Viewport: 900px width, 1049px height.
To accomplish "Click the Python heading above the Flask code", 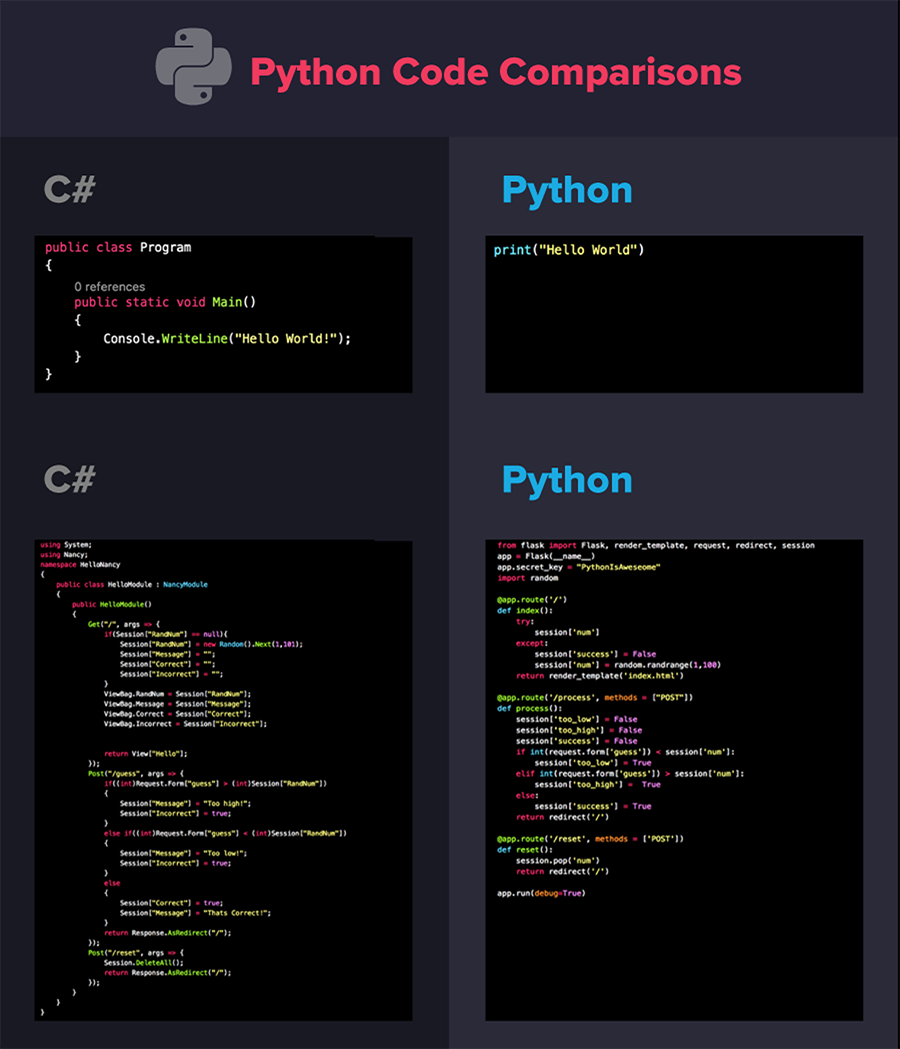I will [567, 479].
